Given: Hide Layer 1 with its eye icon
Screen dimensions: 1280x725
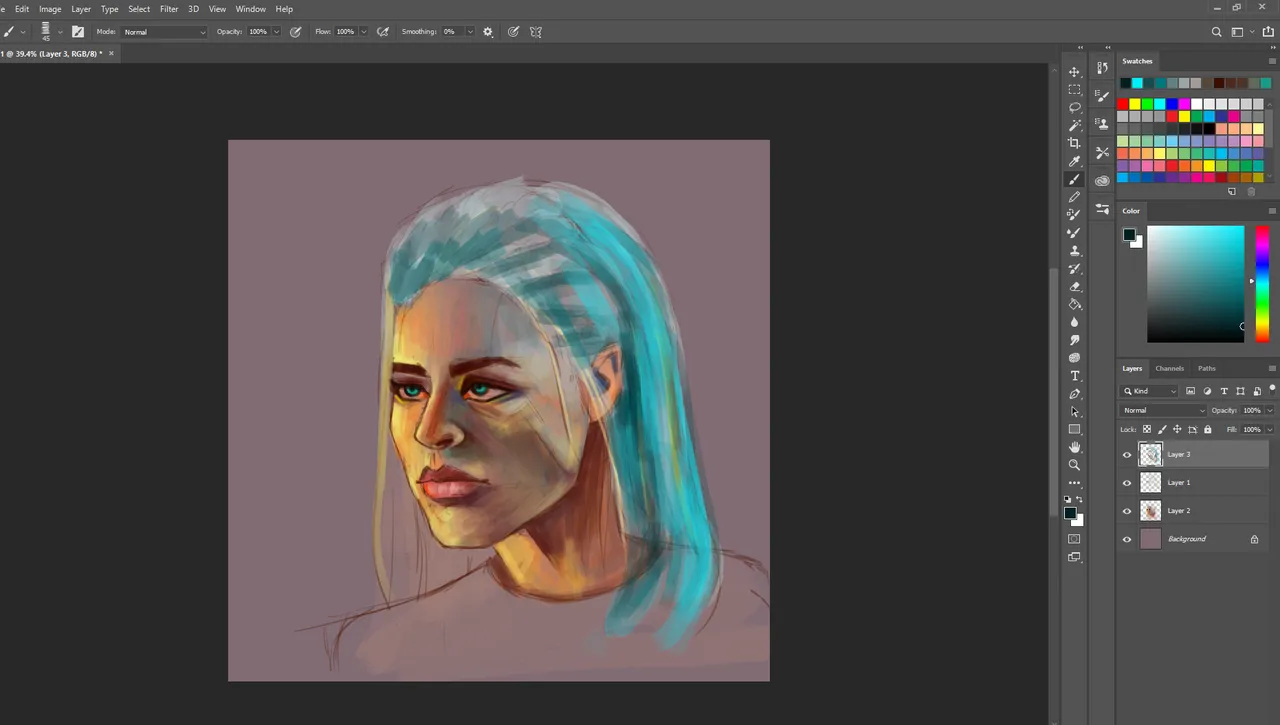Looking at the screenshot, I should pos(1127,483).
